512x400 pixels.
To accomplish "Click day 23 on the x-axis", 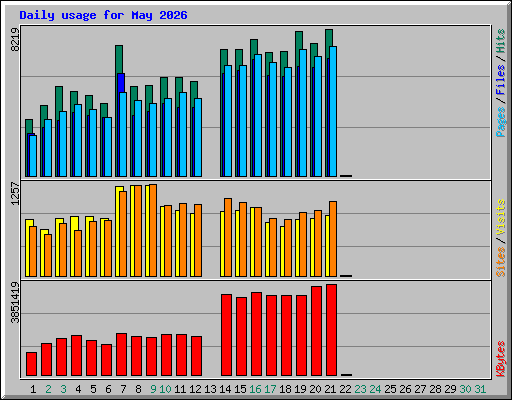I will point(360,389).
